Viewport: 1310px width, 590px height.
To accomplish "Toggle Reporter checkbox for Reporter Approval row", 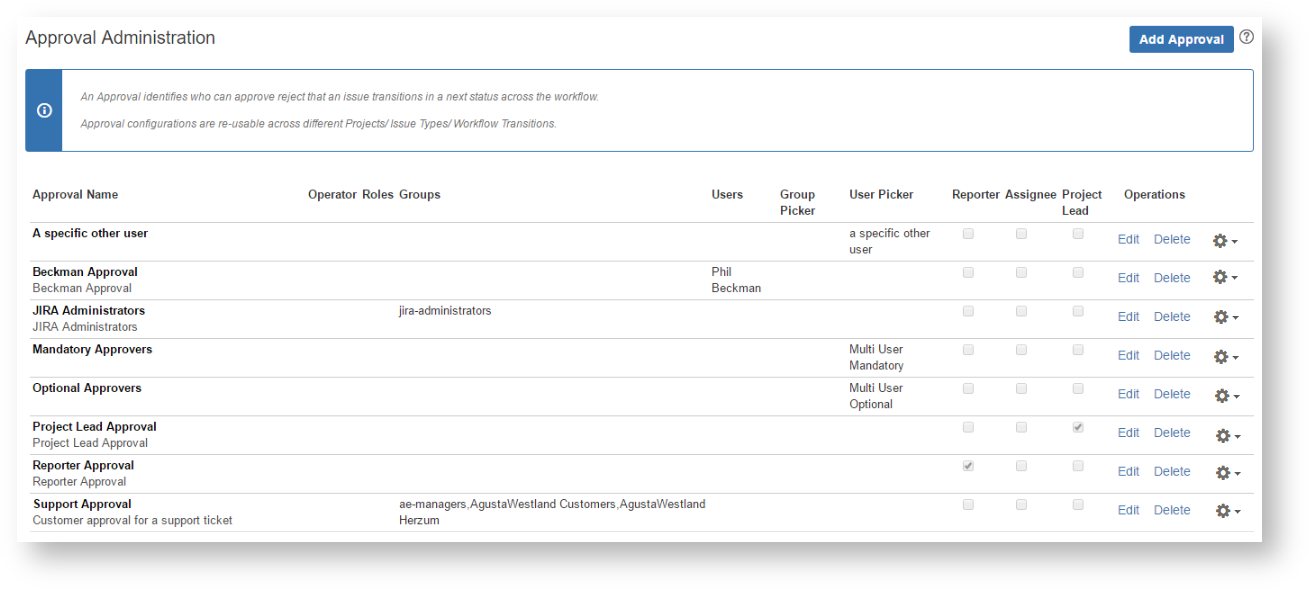I will [968, 466].
